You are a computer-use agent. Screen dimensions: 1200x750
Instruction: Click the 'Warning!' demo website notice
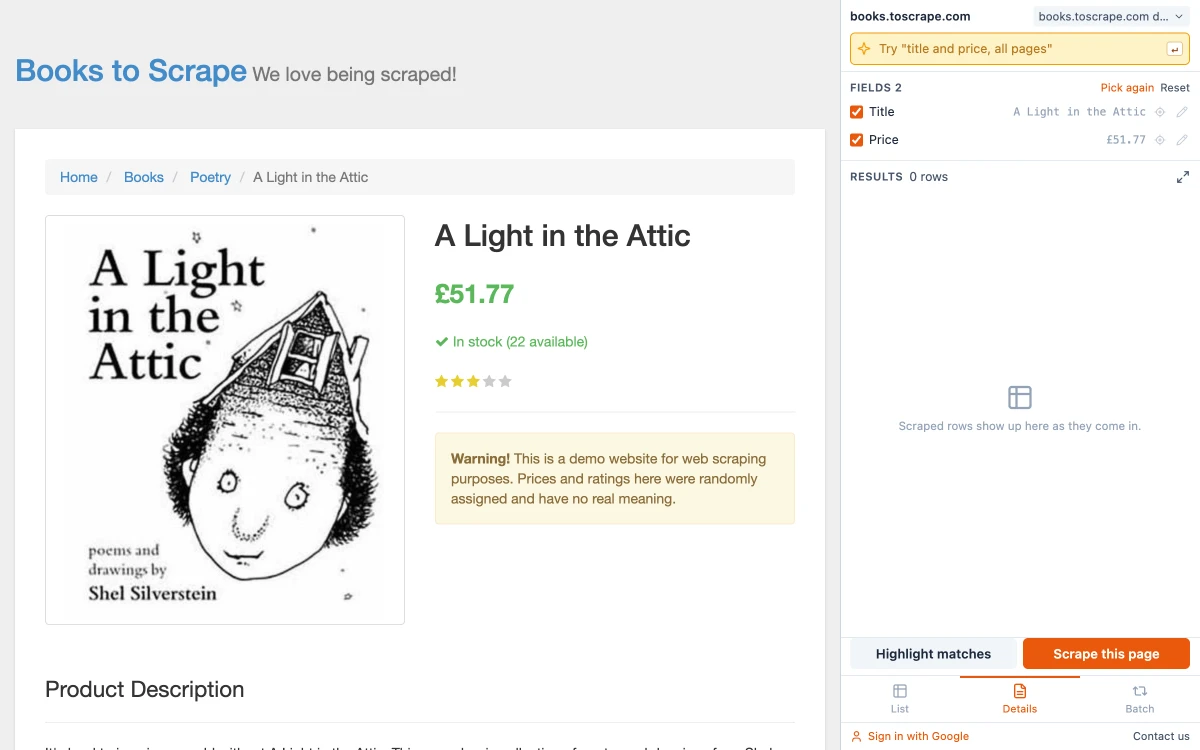click(x=615, y=479)
